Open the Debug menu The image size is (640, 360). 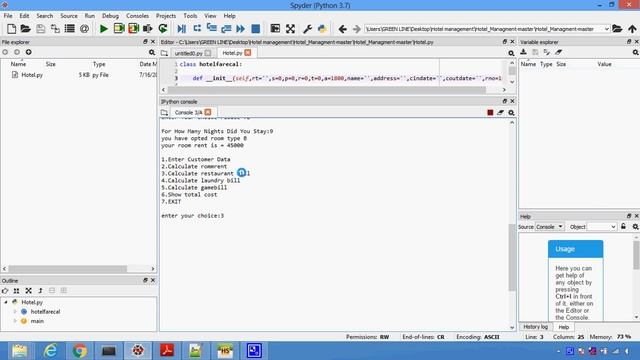point(110,16)
